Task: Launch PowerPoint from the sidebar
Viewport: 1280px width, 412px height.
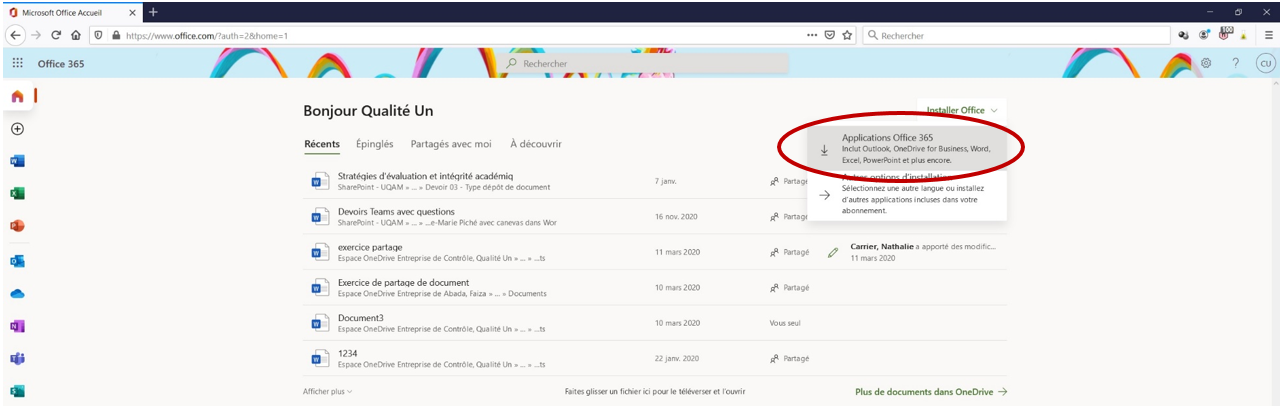Action: tap(17, 226)
